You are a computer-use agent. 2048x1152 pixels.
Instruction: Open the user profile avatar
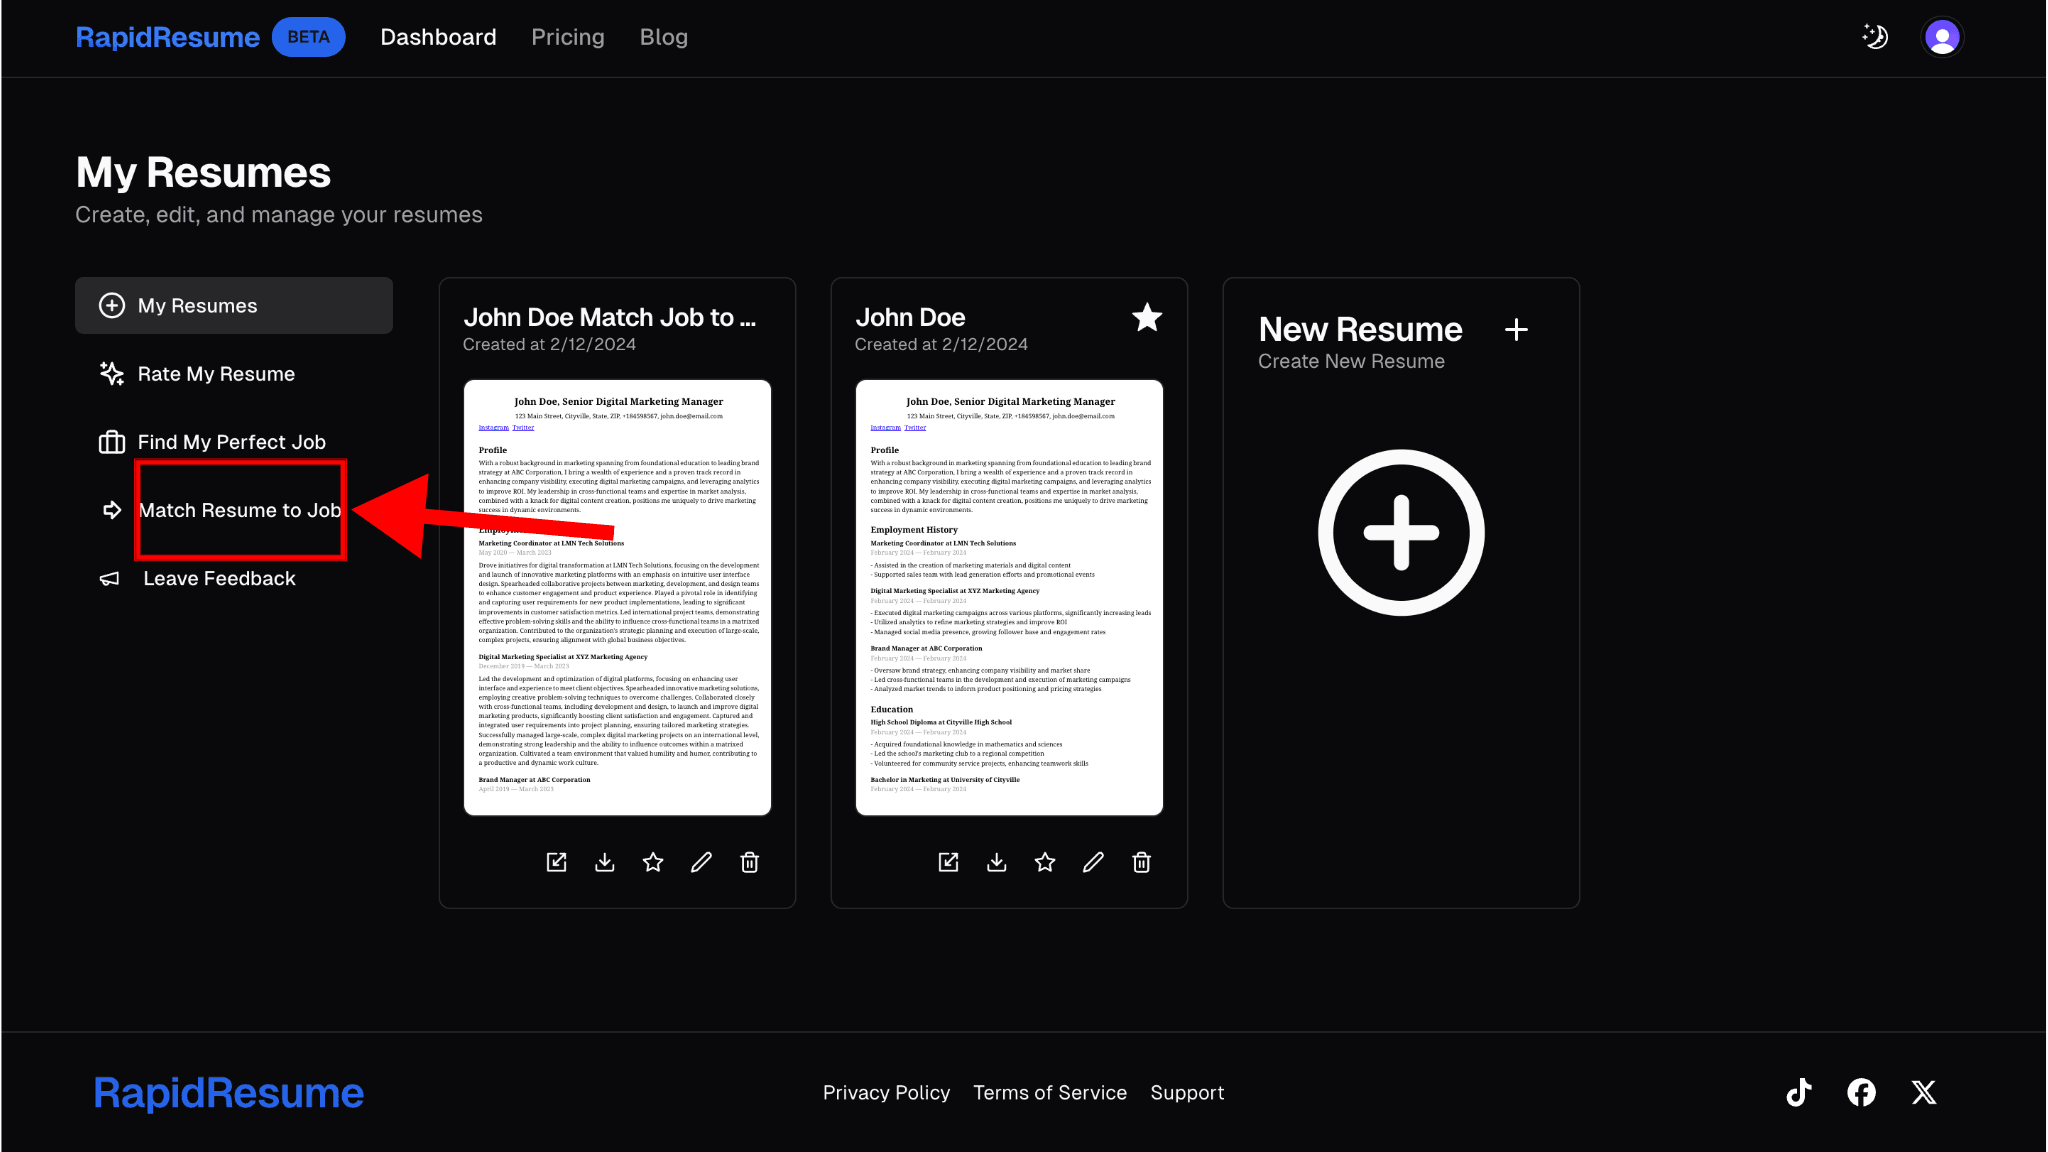point(1942,37)
